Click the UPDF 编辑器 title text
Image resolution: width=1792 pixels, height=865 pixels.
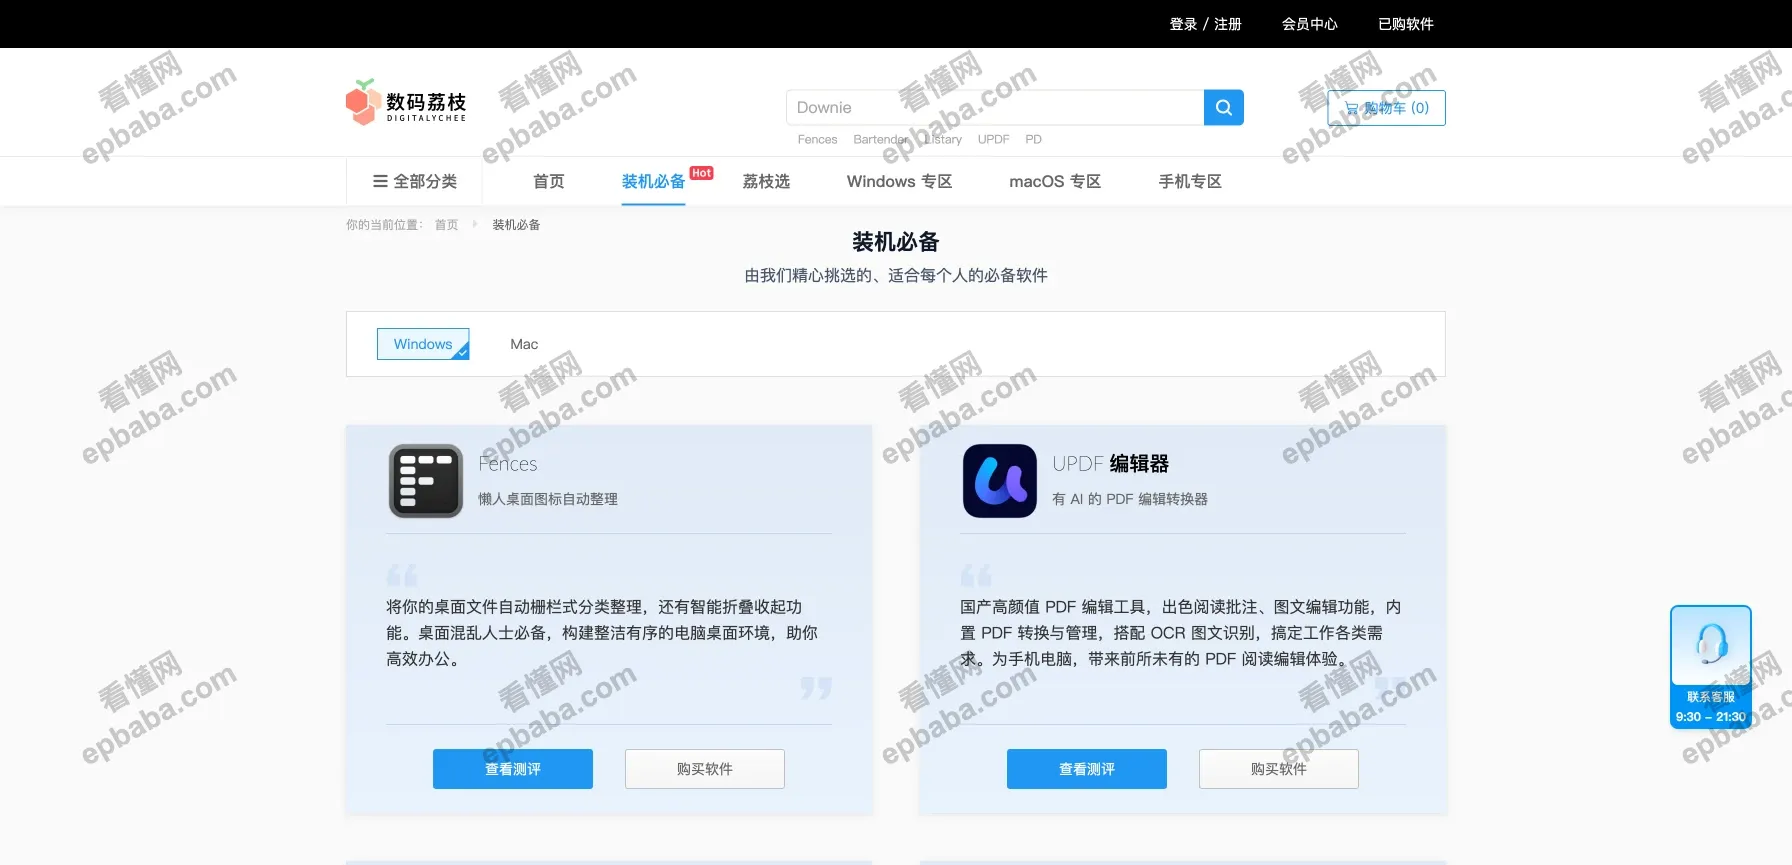[x=1110, y=464]
